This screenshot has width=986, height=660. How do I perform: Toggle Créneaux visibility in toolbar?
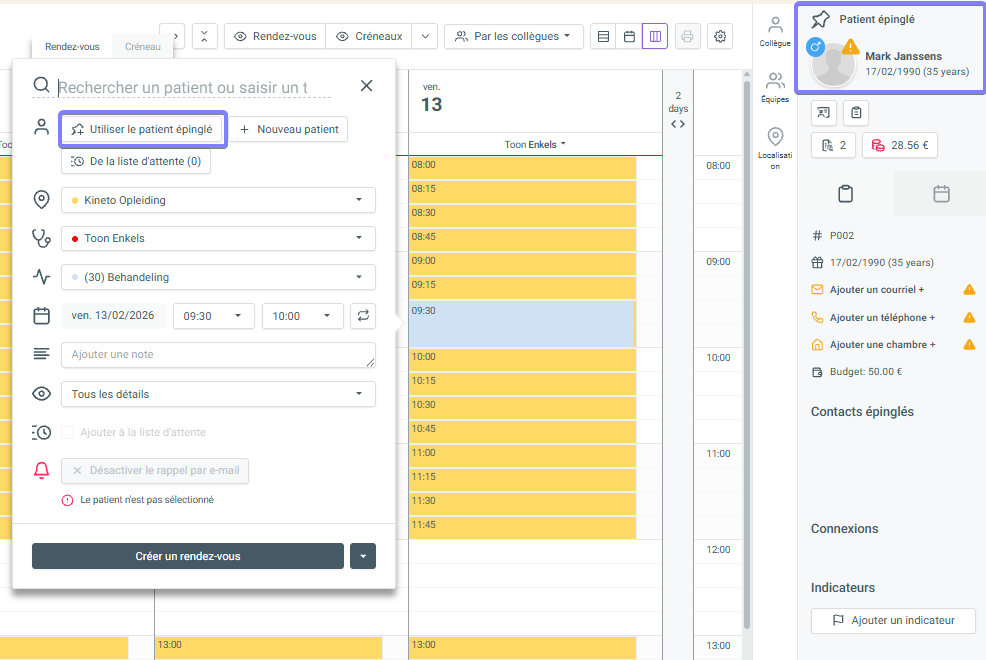pyautogui.click(x=369, y=37)
